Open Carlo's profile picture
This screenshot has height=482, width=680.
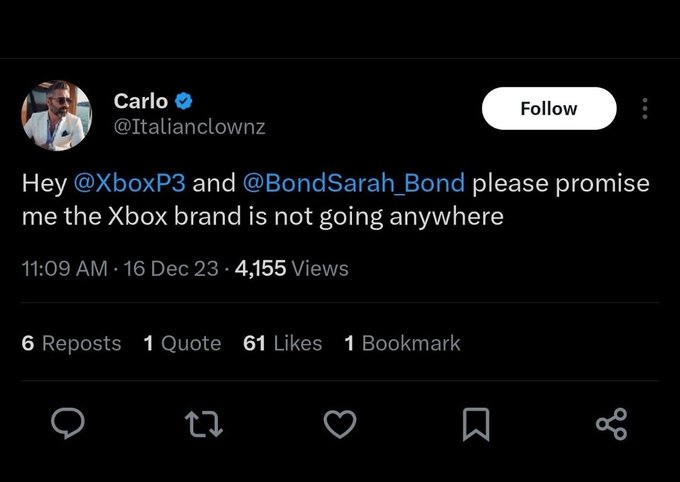56,115
